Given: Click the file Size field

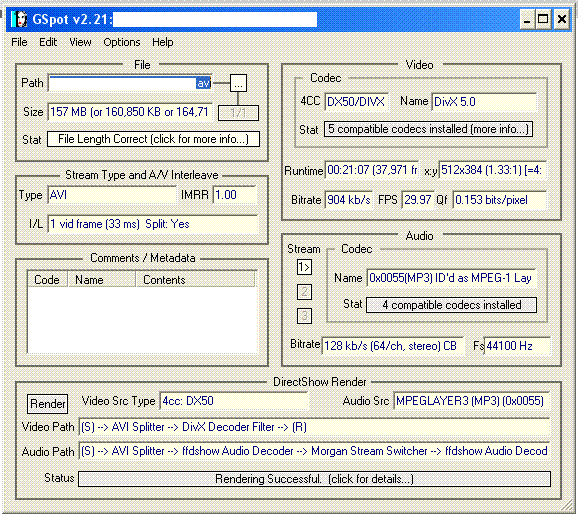Looking at the screenshot, I should point(130,112).
